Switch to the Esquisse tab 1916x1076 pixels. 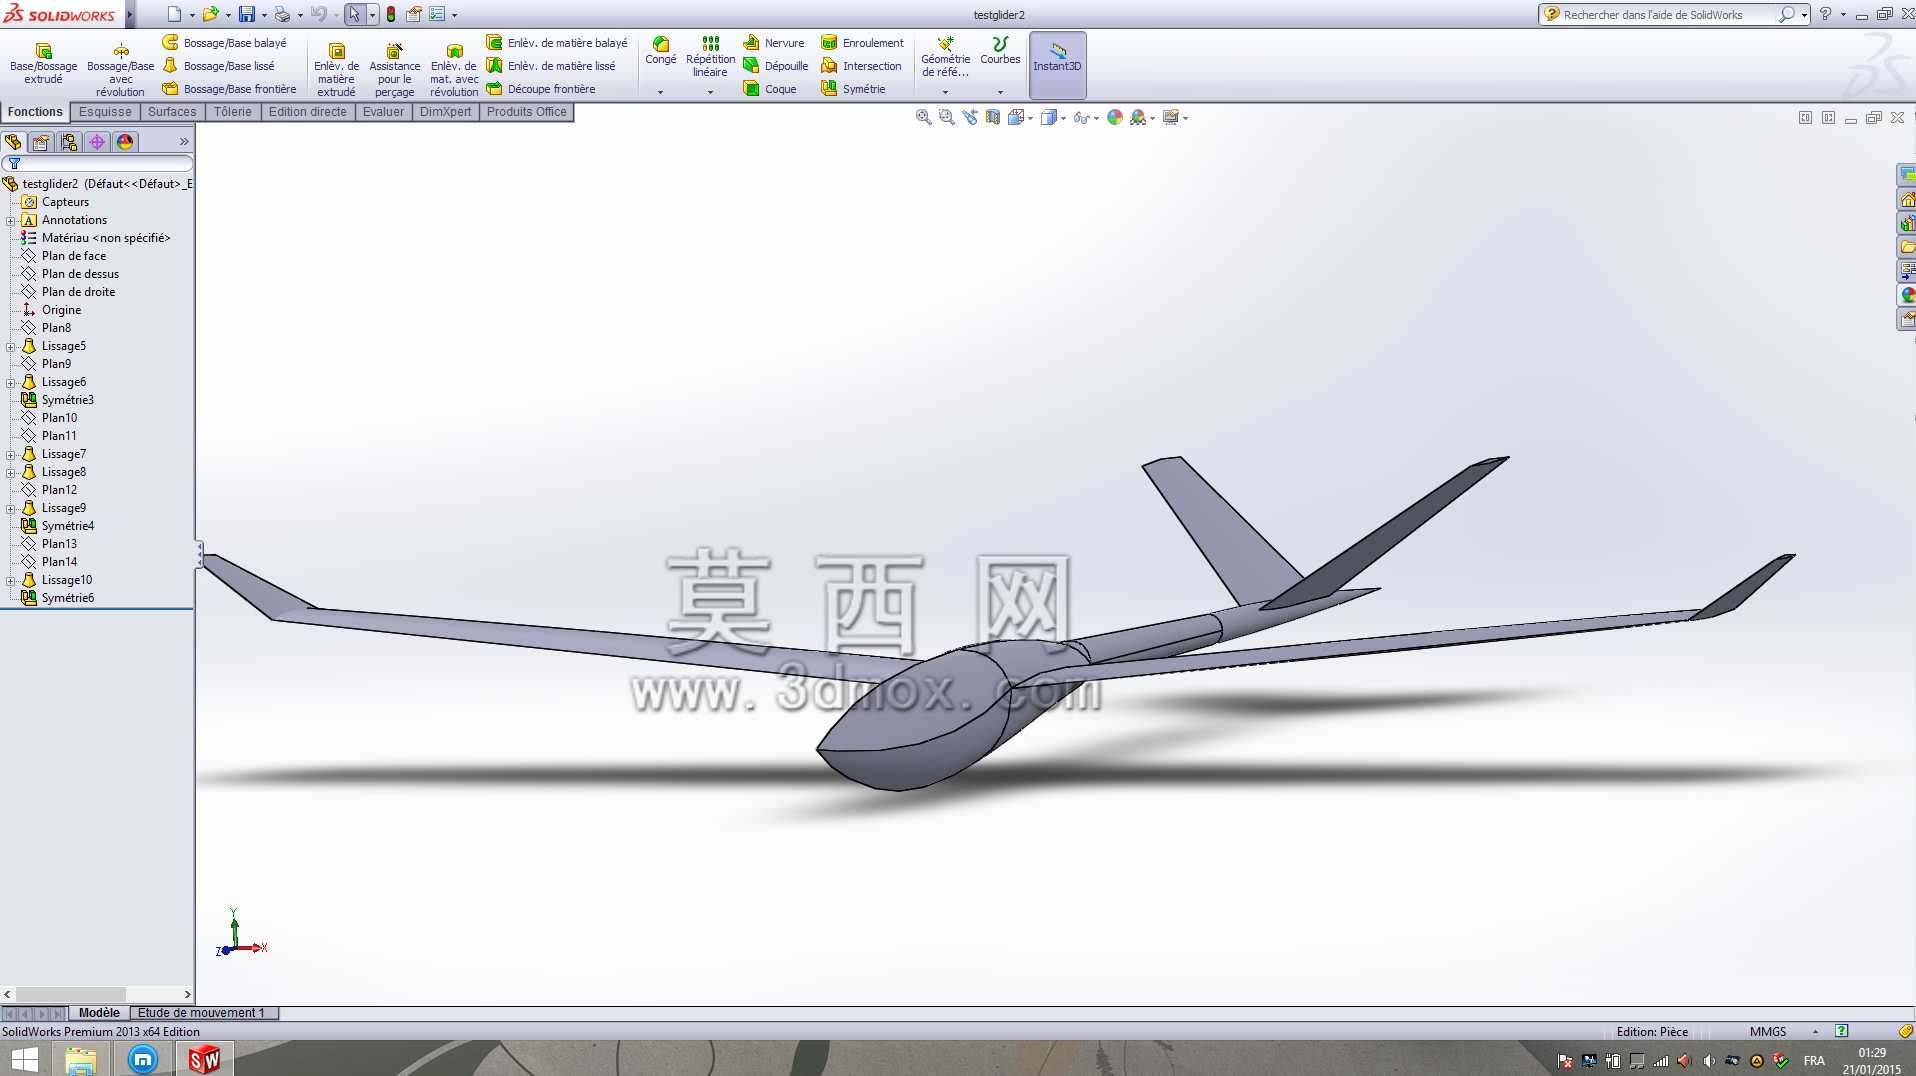[x=105, y=112]
